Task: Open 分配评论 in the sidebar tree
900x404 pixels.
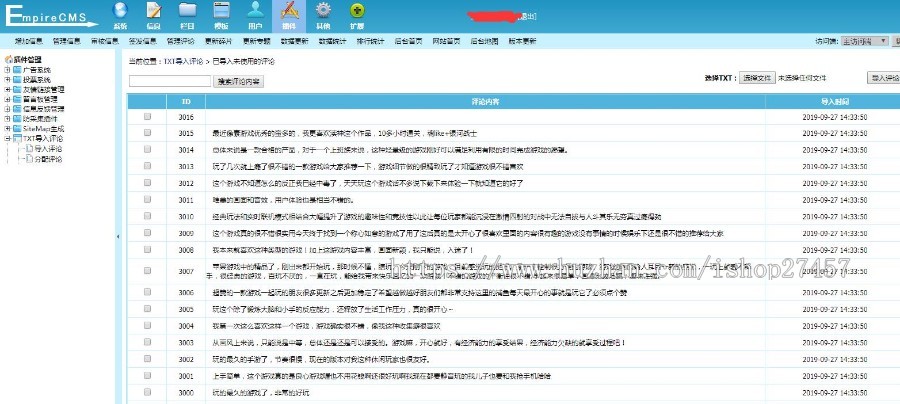Action: (x=48, y=159)
